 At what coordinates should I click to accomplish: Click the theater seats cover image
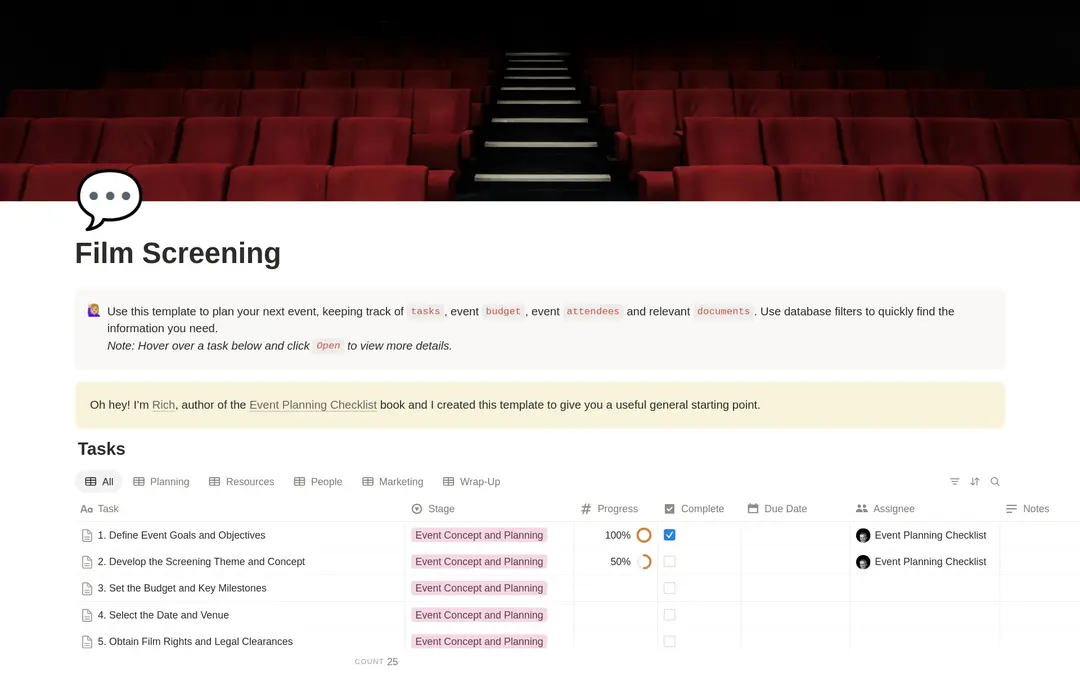pyautogui.click(x=540, y=101)
